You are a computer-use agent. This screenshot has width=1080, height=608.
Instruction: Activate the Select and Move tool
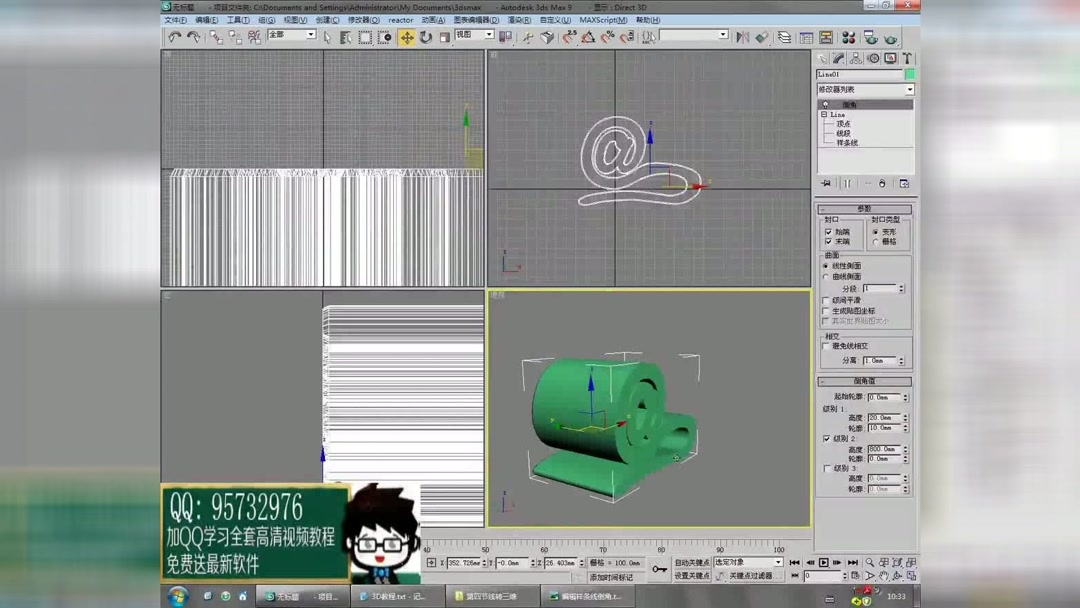click(x=406, y=37)
